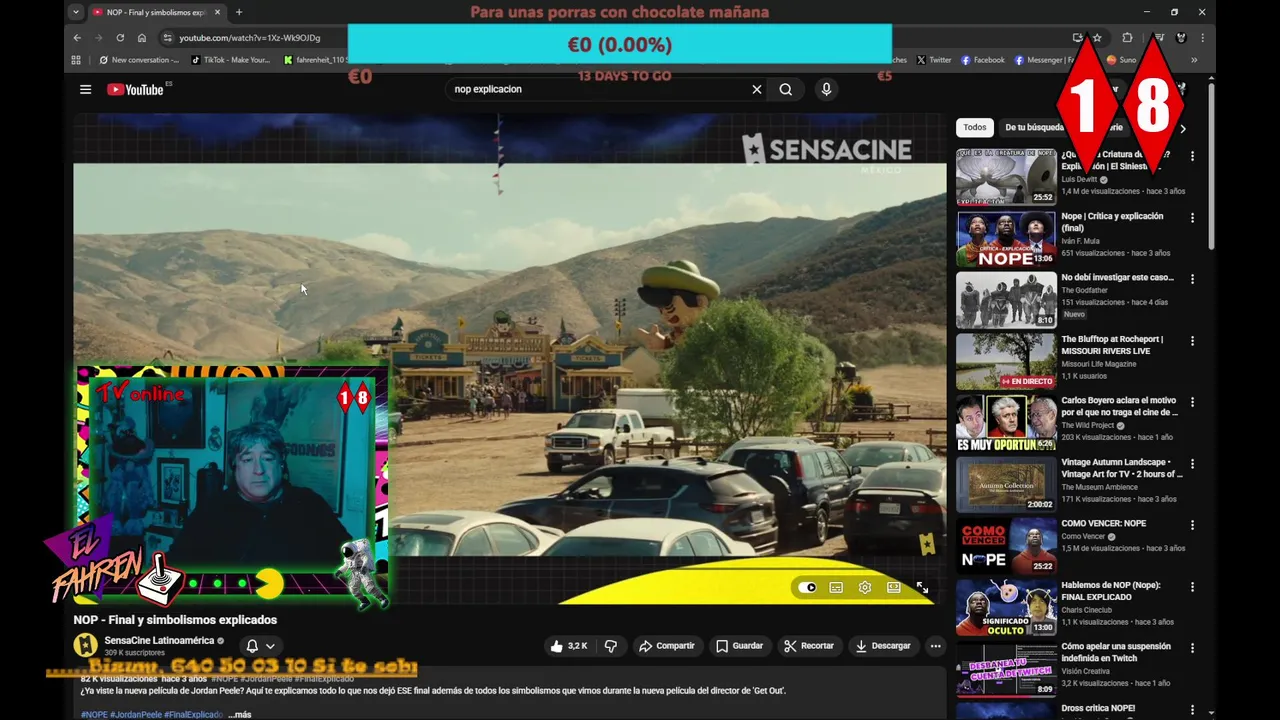This screenshot has height=720, width=1280.
Task: Open the Chrome three-dot menu
Action: click(x=1203, y=38)
